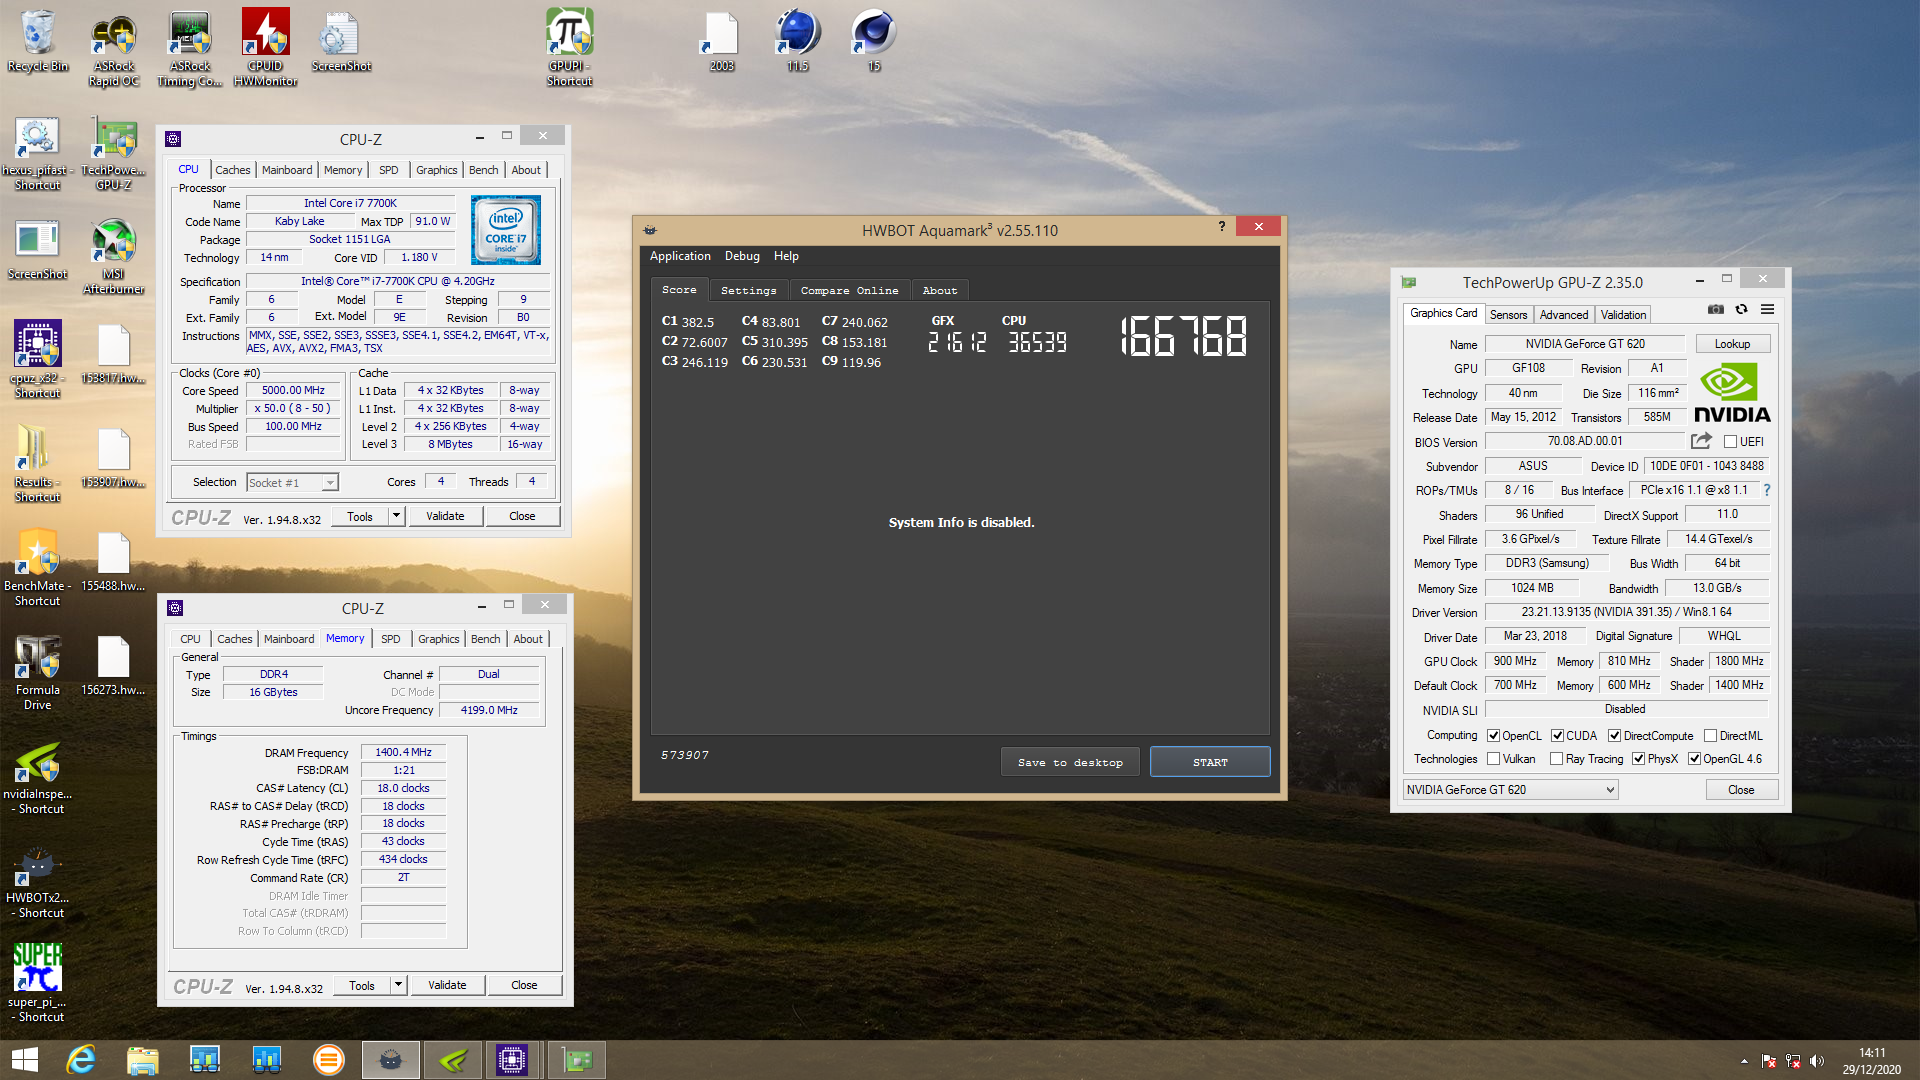Open BenchMate shortcut desktop icon

point(38,568)
